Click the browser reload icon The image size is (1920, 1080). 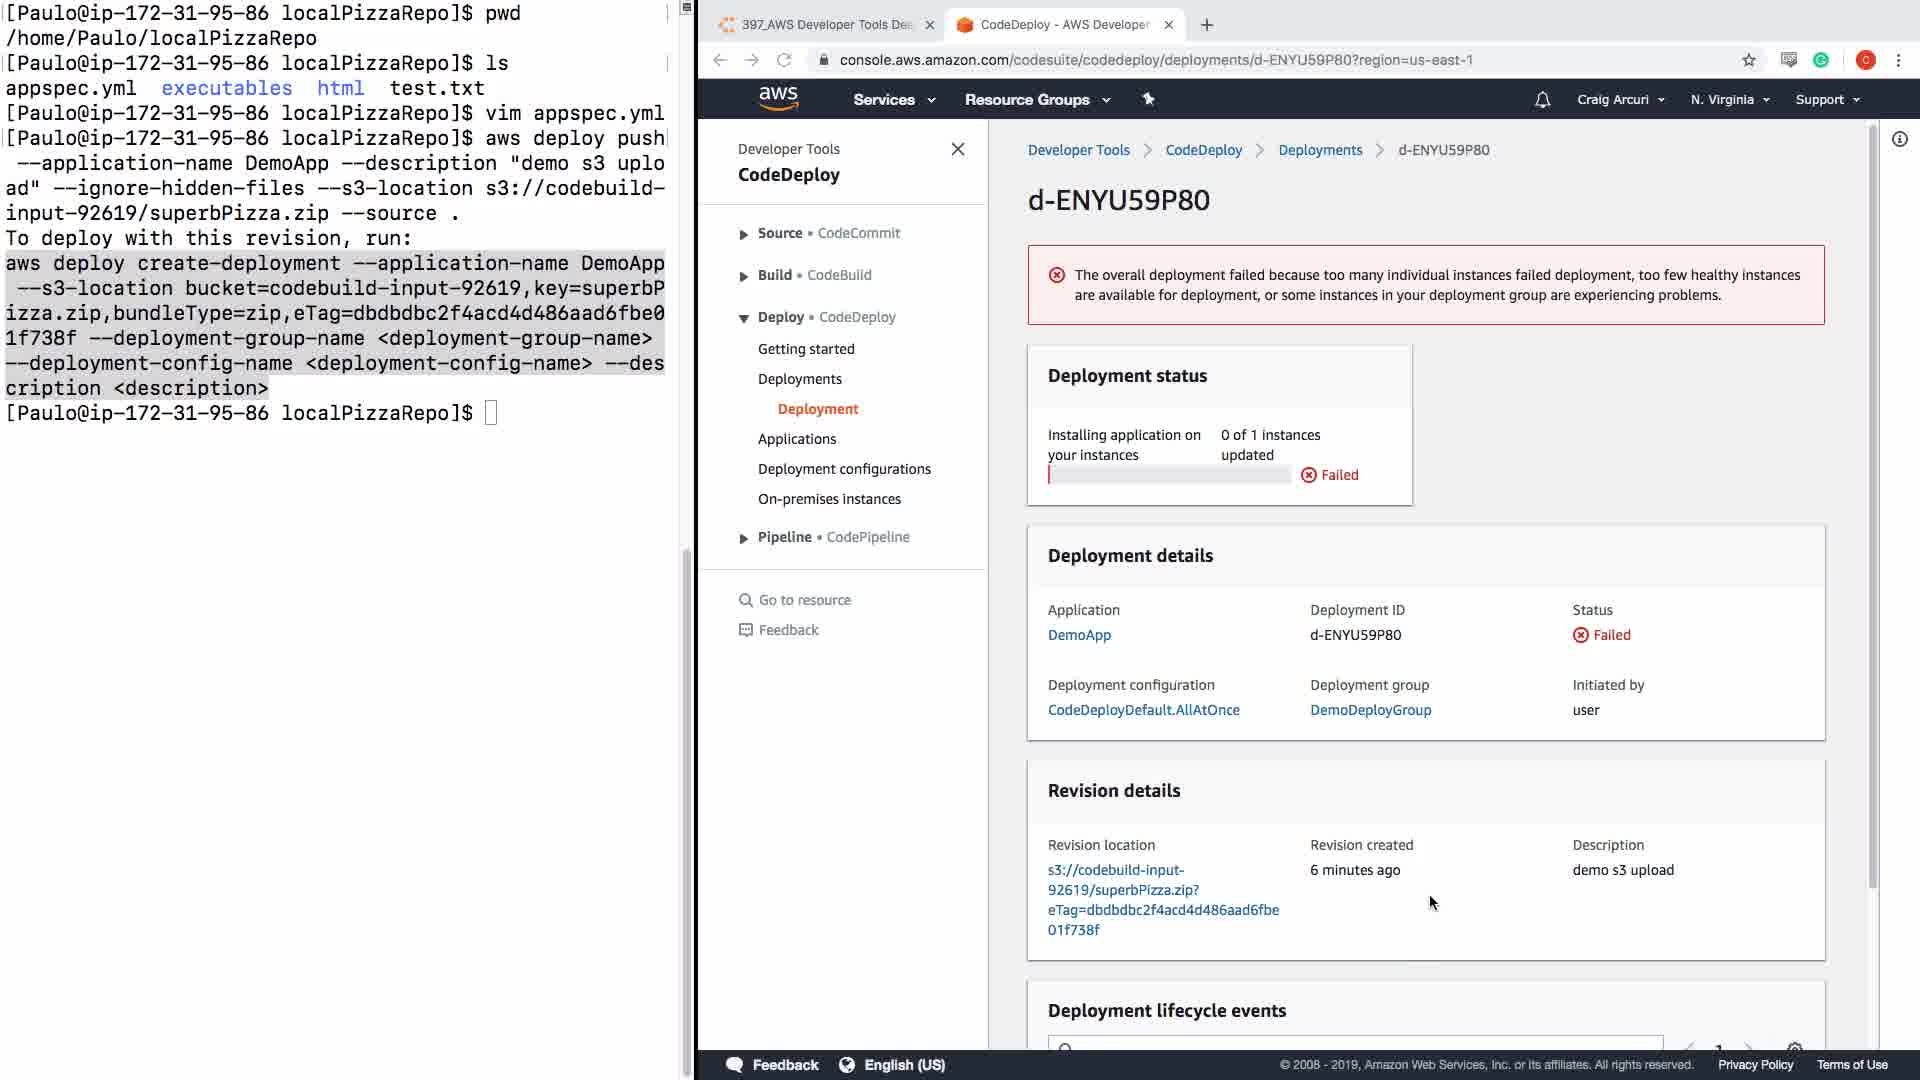[784, 60]
